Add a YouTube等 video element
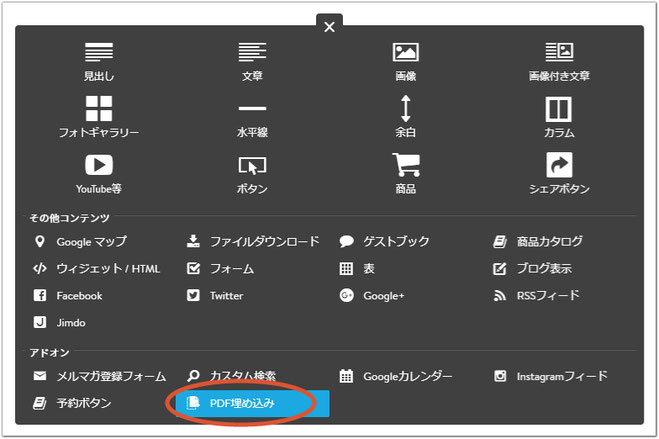Image resolution: width=659 pixels, height=439 pixels. coord(99,174)
